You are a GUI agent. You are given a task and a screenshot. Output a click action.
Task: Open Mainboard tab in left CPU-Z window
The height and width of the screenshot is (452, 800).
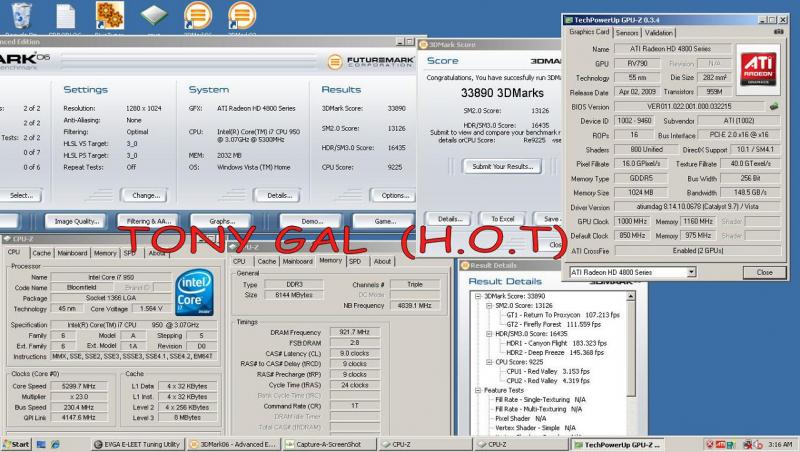[72, 253]
